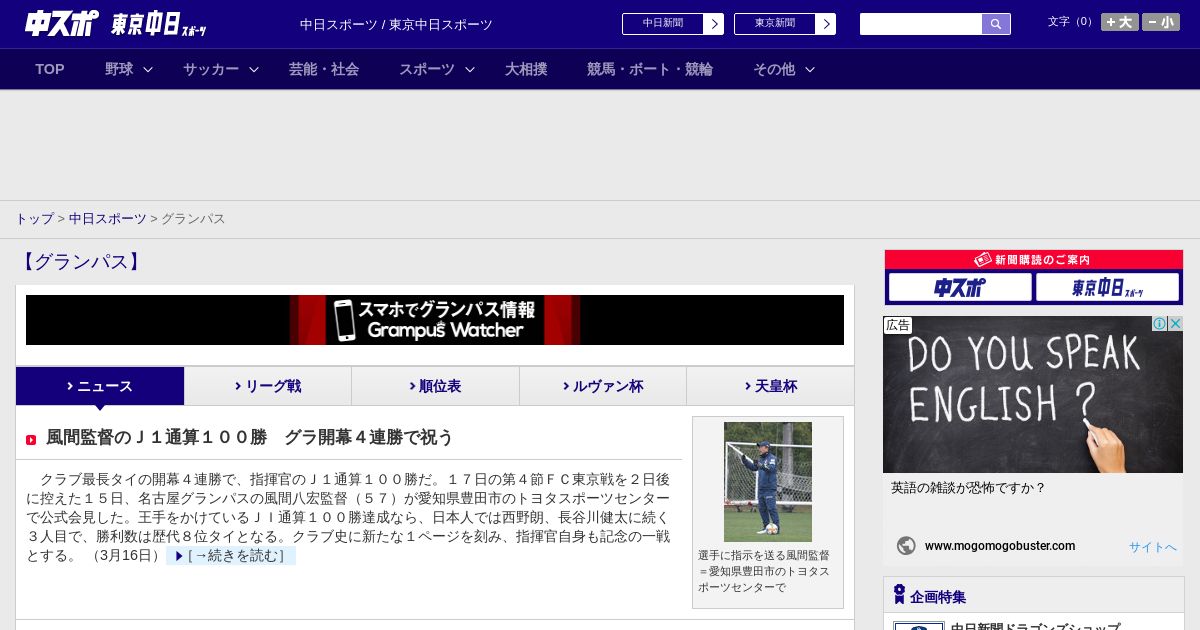
Task: Click the 企画特集 section heading
Action: coord(938,597)
